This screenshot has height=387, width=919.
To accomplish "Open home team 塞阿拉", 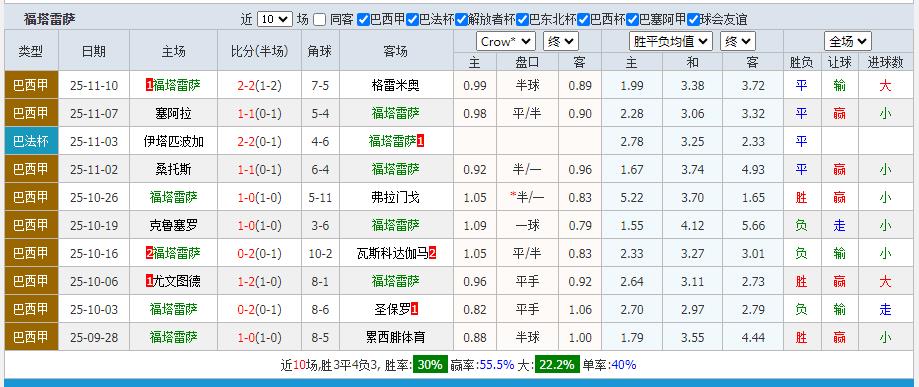I will [x=173, y=113].
